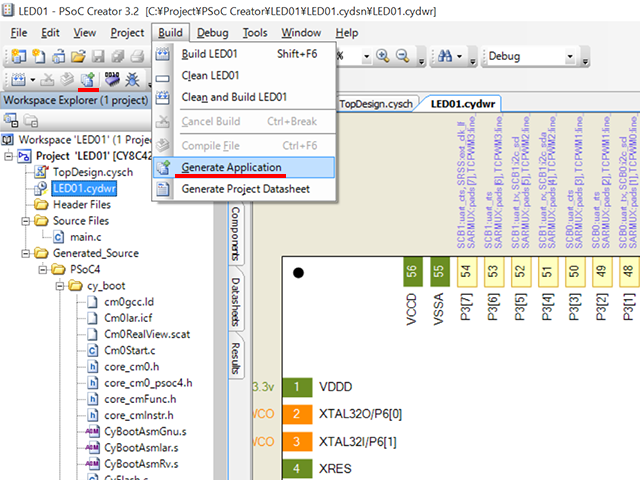
Task: Open build toolbar dropdown arrow
Action: point(33,80)
